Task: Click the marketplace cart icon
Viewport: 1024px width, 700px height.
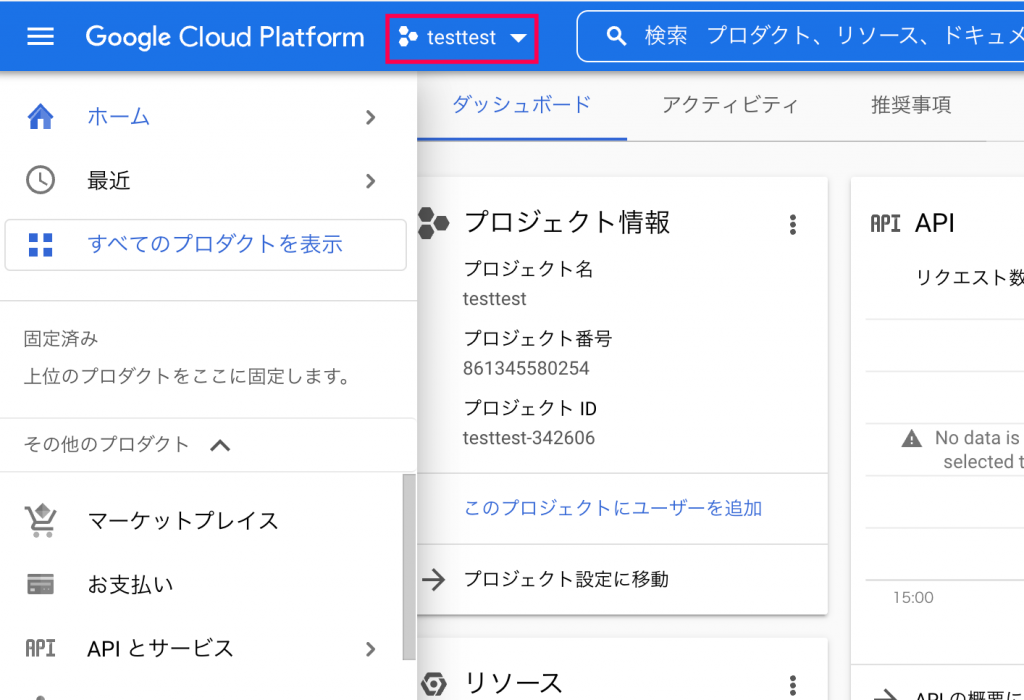Action: [x=40, y=520]
